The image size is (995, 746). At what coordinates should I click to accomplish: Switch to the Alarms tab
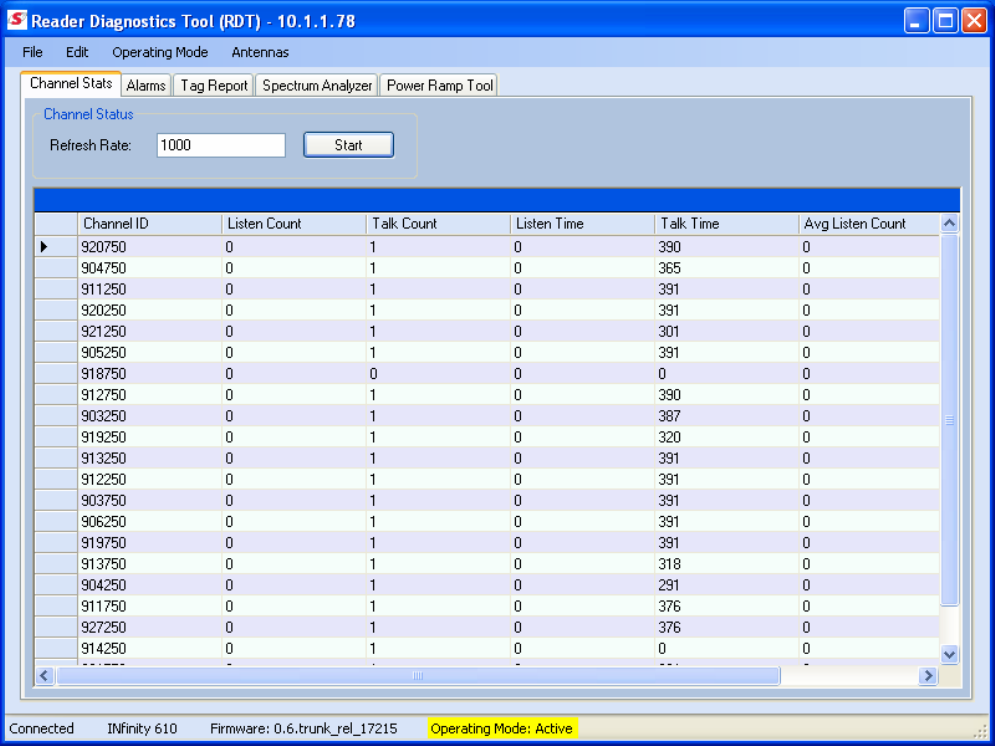146,85
